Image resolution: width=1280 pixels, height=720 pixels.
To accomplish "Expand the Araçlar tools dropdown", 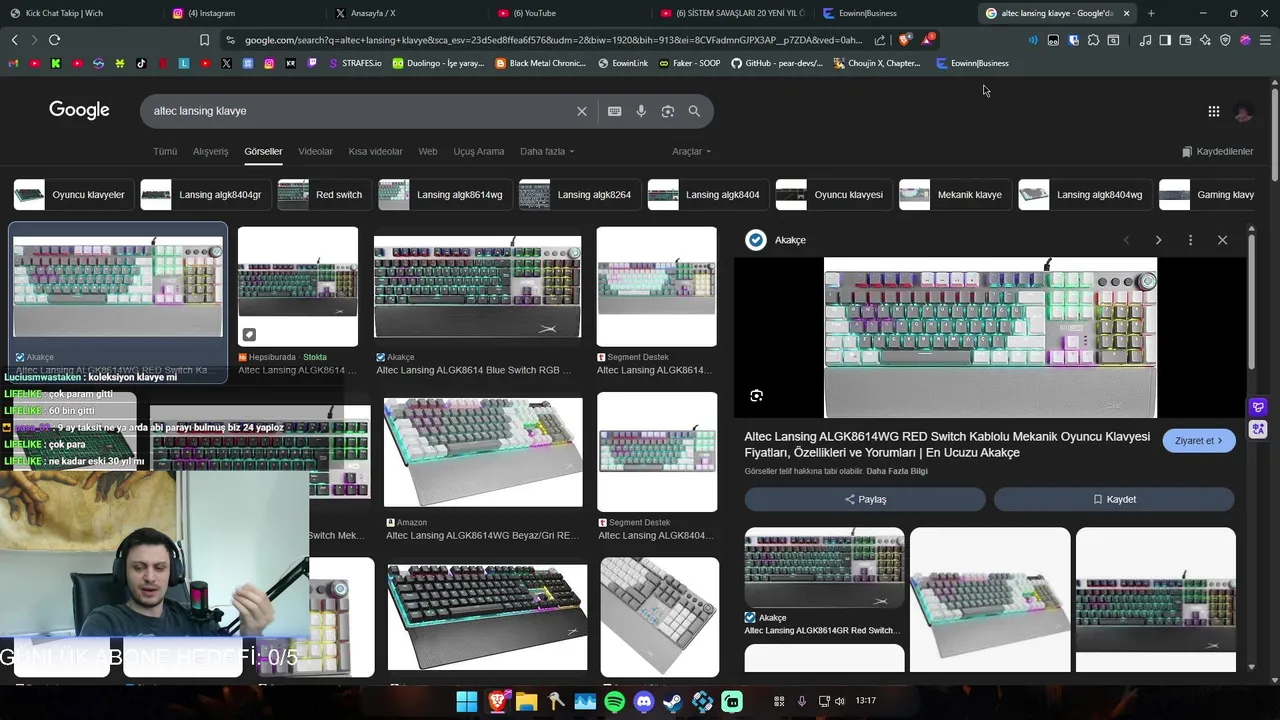I will tap(691, 151).
